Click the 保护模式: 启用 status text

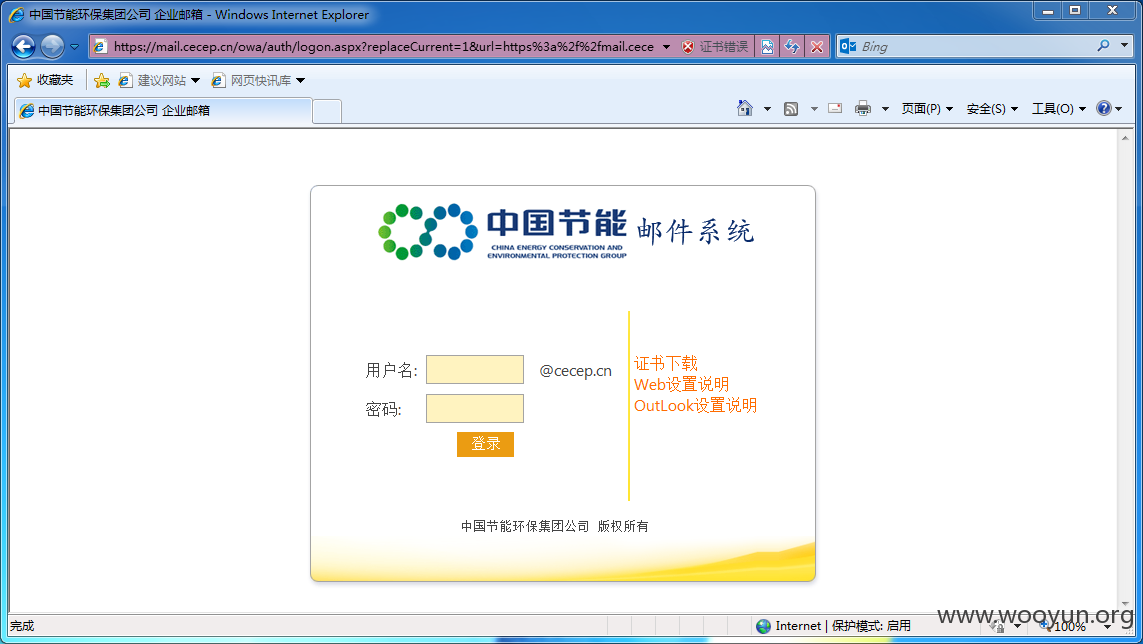click(871, 626)
